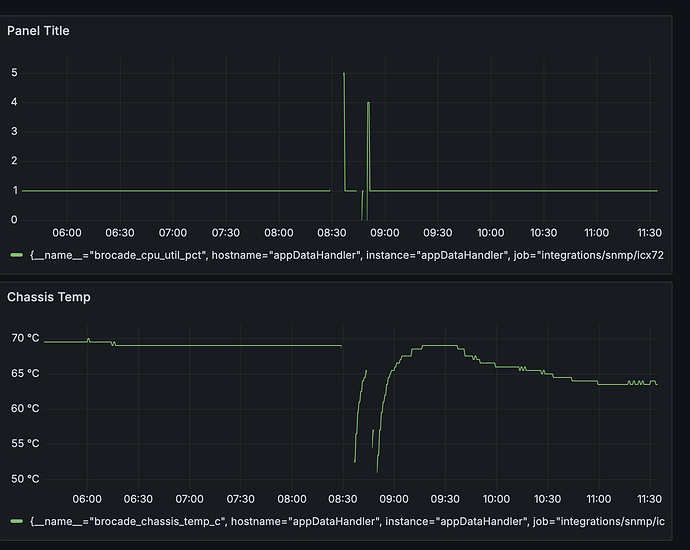
Task: Click the 06:00 label on CPU chart axis
Action: coord(67,233)
